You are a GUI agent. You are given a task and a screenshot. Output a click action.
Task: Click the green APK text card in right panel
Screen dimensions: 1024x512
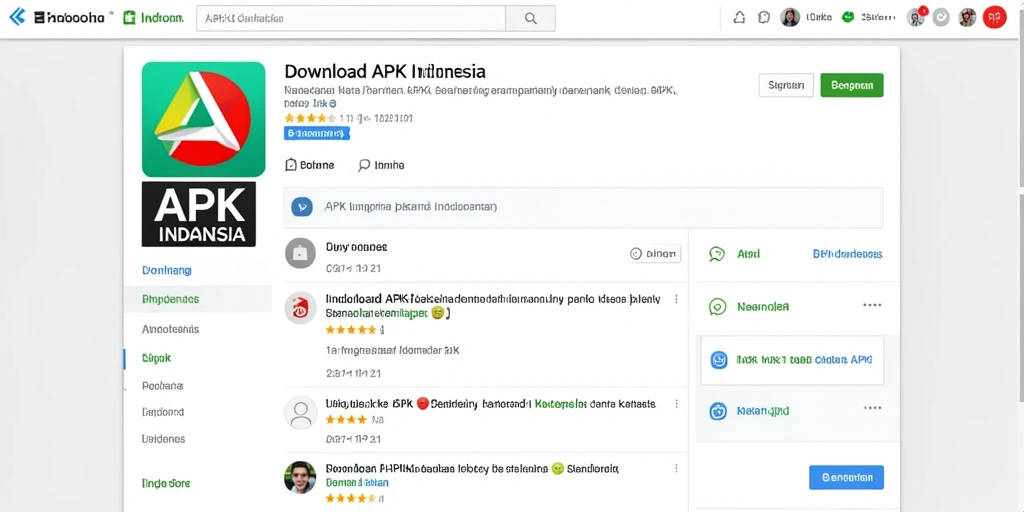pos(792,360)
